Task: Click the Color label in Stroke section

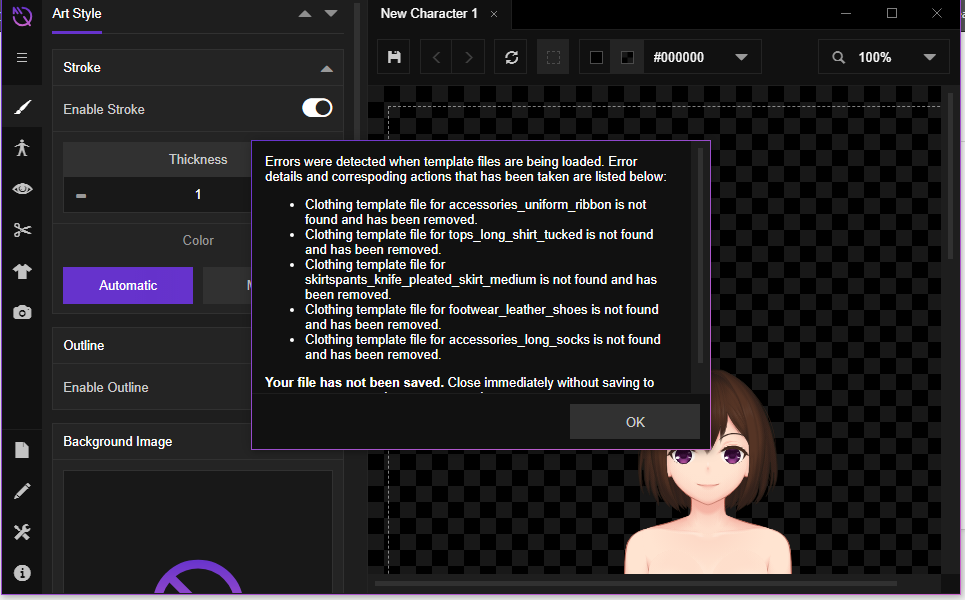Action: click(x=198, y=241)
